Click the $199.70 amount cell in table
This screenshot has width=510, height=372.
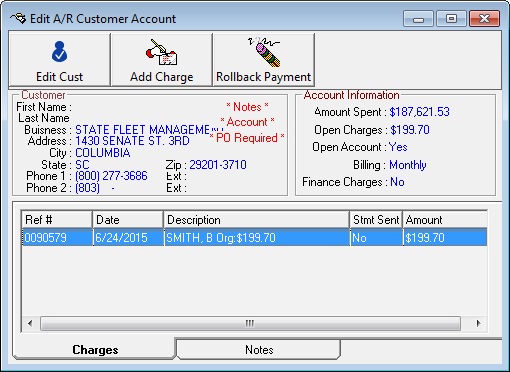pos(445,238)
